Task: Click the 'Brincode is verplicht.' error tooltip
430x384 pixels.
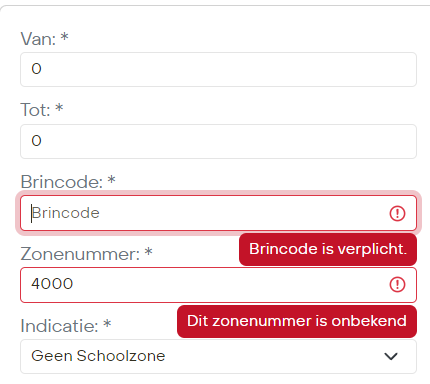Action: point(328,249)
